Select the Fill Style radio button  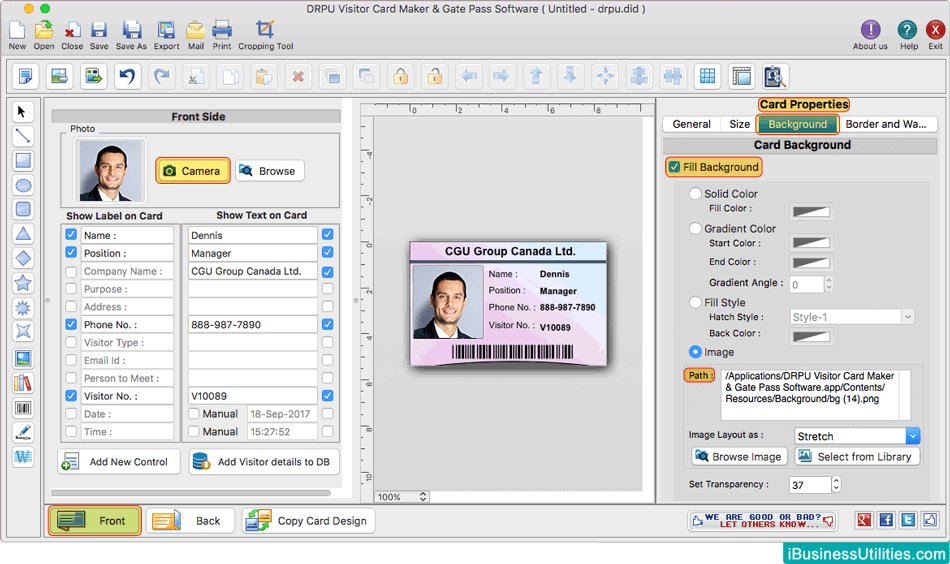pos(695,302)
